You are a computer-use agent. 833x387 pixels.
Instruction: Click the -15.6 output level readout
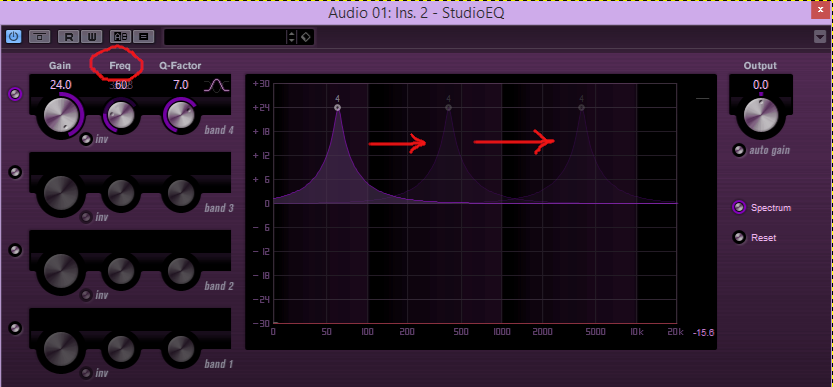[x=703, y=333]
